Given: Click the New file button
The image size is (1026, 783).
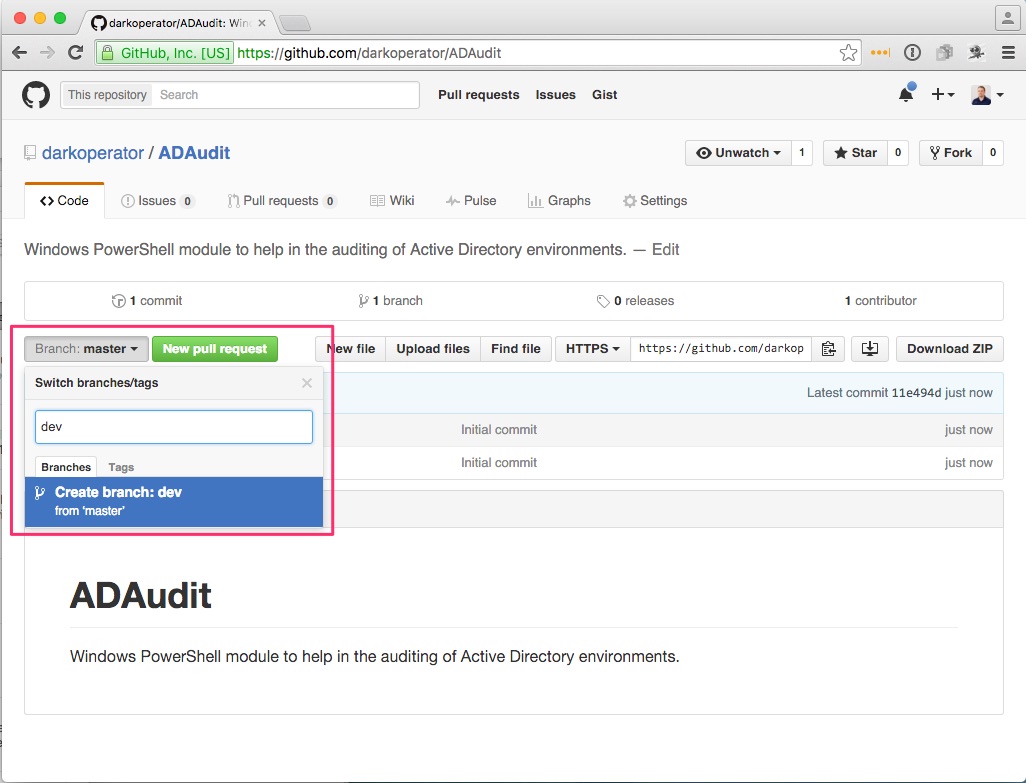Looking at the screenshot, I should coord(351,349).
